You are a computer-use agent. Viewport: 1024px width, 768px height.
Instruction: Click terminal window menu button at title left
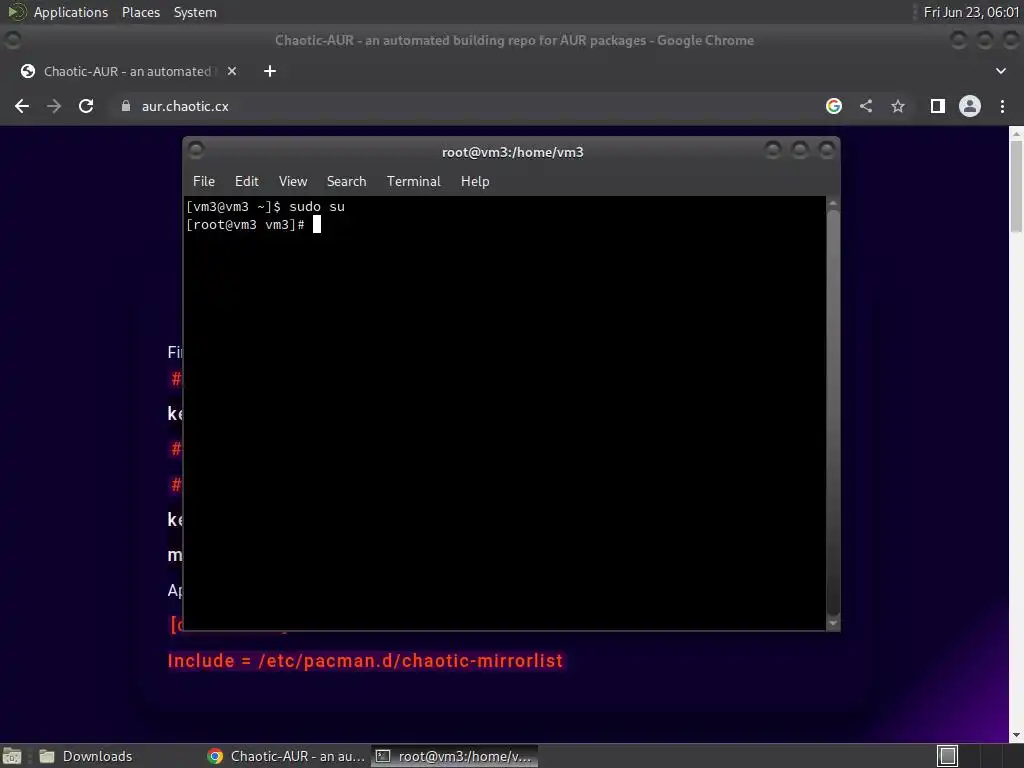point(196,150)
